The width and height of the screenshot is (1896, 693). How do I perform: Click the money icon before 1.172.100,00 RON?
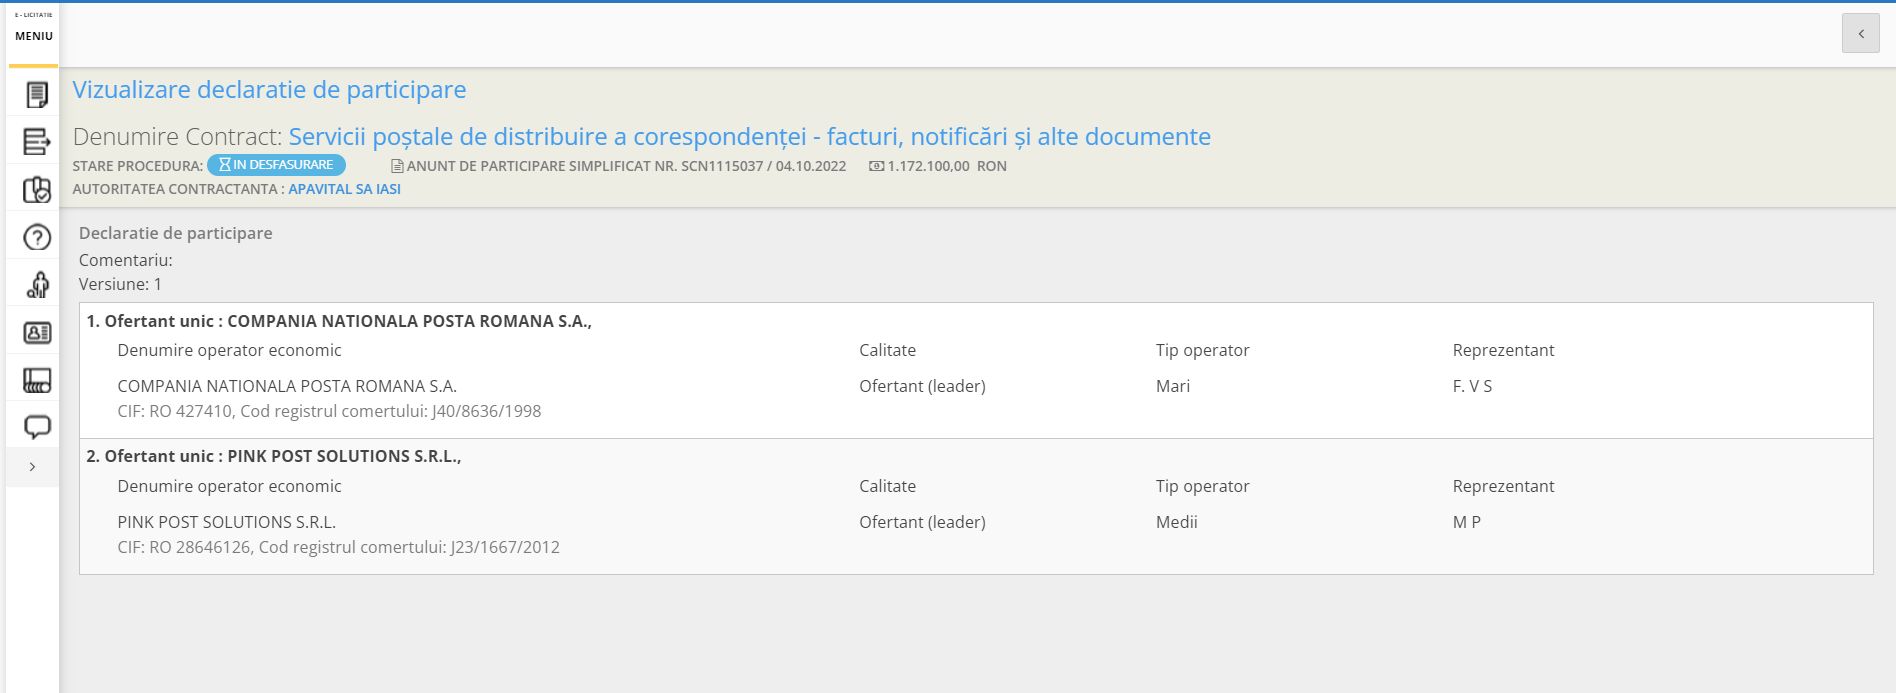pos(876,166)
